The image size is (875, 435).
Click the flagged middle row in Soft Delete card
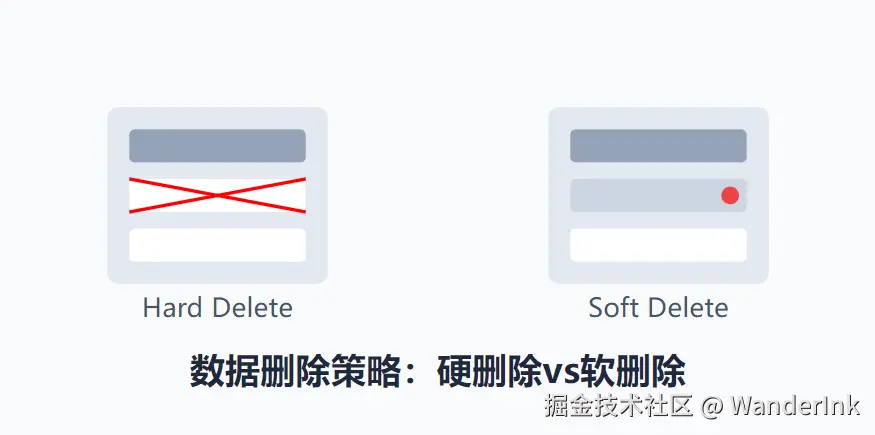(x=658, y=195)
